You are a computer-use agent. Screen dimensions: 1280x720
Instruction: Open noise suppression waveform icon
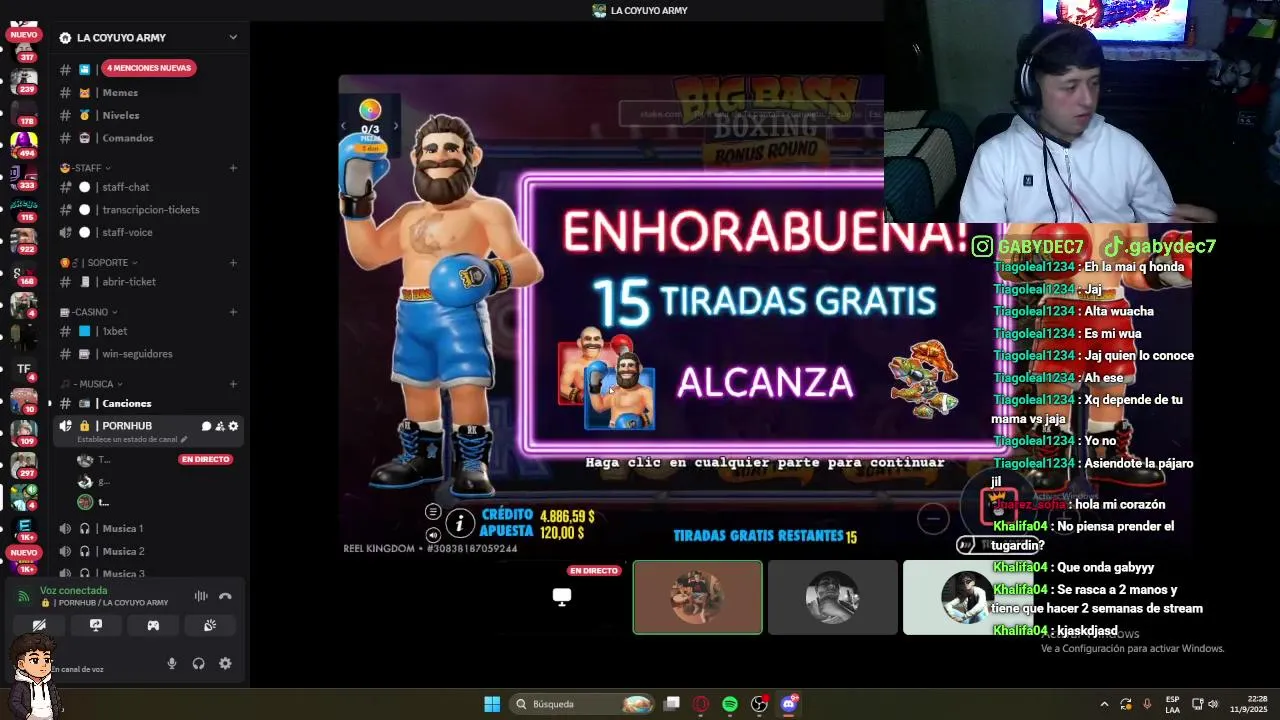[201, 596]
